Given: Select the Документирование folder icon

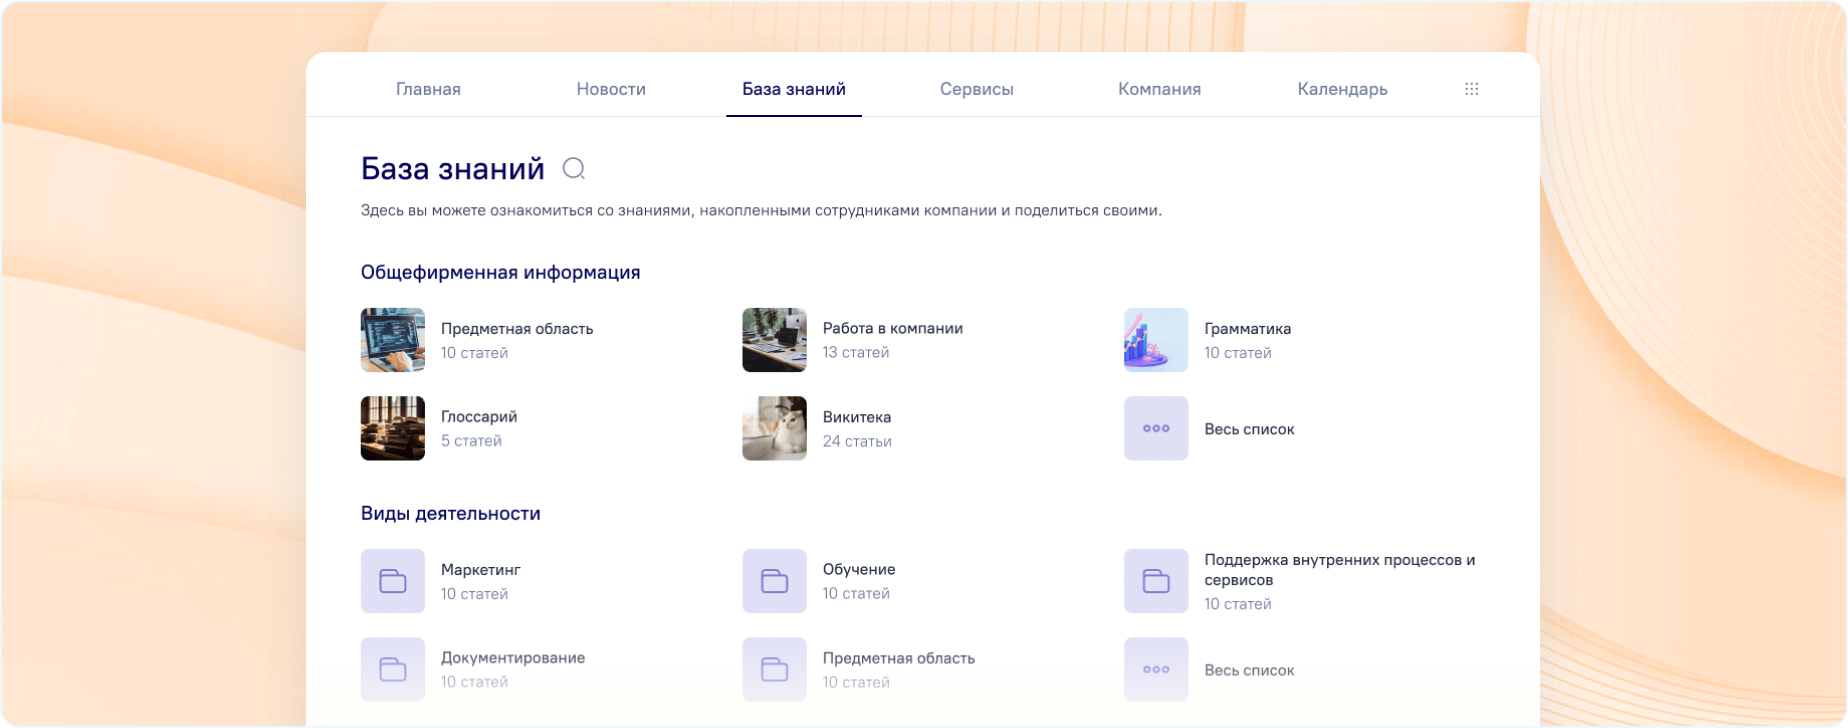Looking at the screenshot, I should point(392,669).
